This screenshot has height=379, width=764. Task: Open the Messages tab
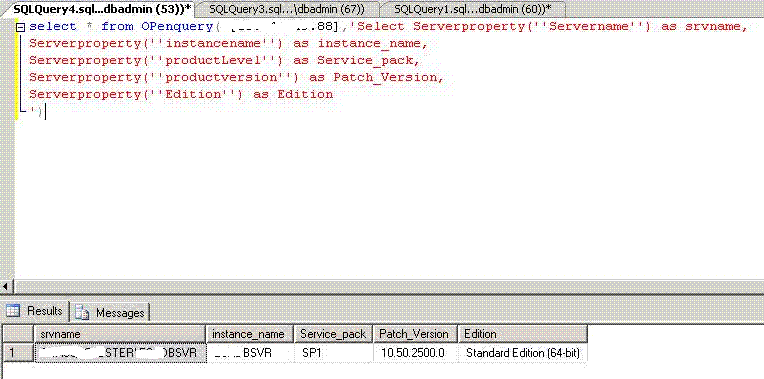pos(111,312)
